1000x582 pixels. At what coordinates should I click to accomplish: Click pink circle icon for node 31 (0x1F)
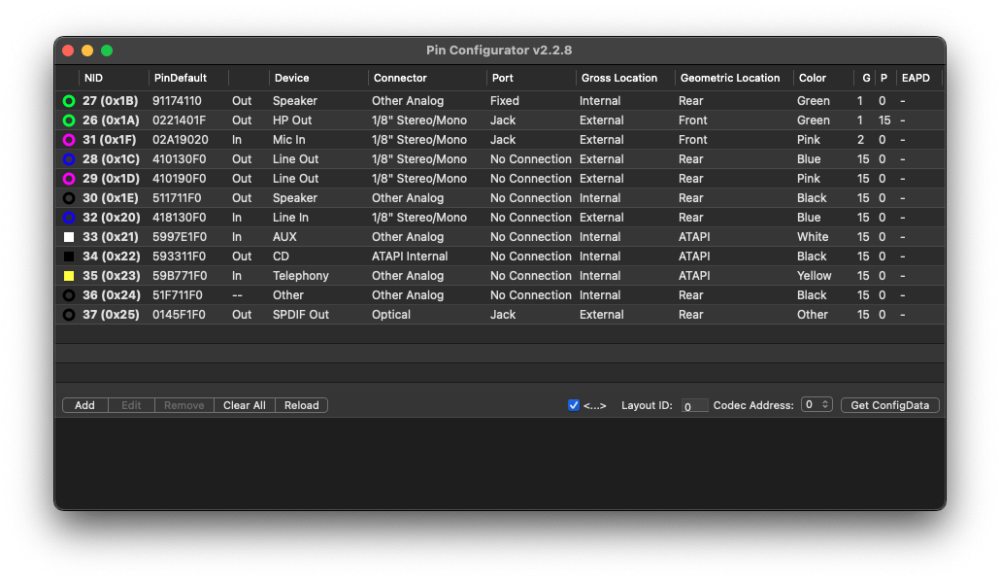[x=69, y=140]
